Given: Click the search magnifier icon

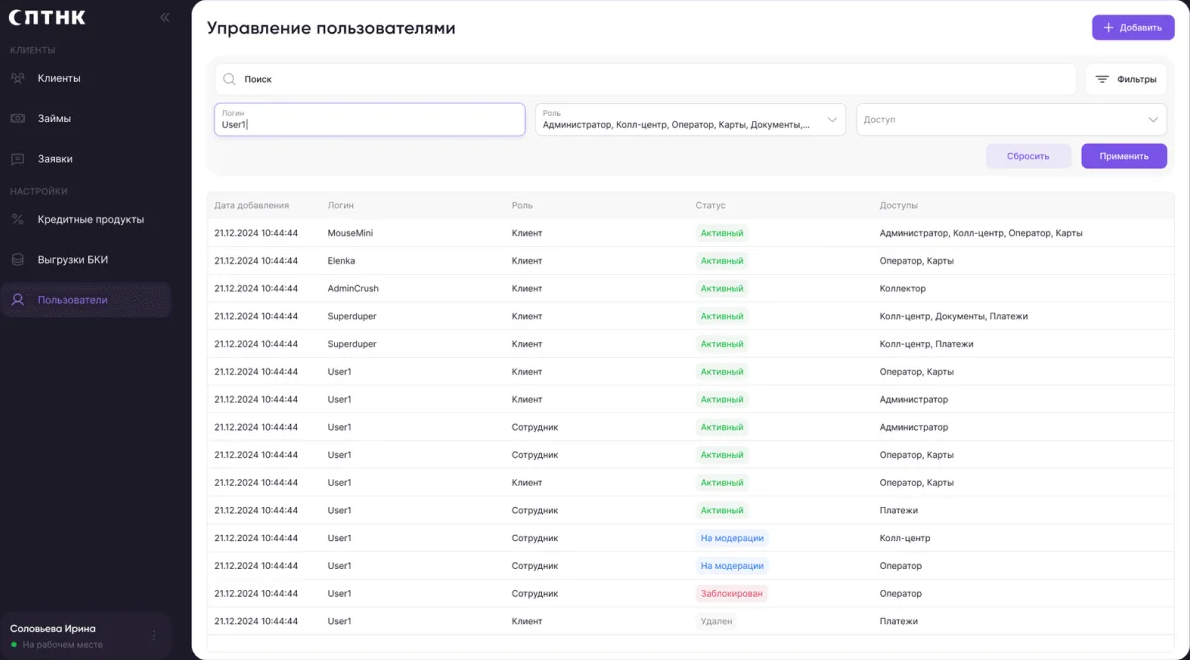Looking at the screenshot, I should click(x=229, y=79).
